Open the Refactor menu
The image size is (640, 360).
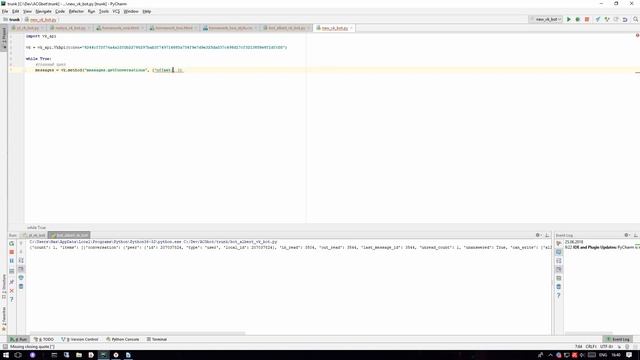tap(76, 11)
